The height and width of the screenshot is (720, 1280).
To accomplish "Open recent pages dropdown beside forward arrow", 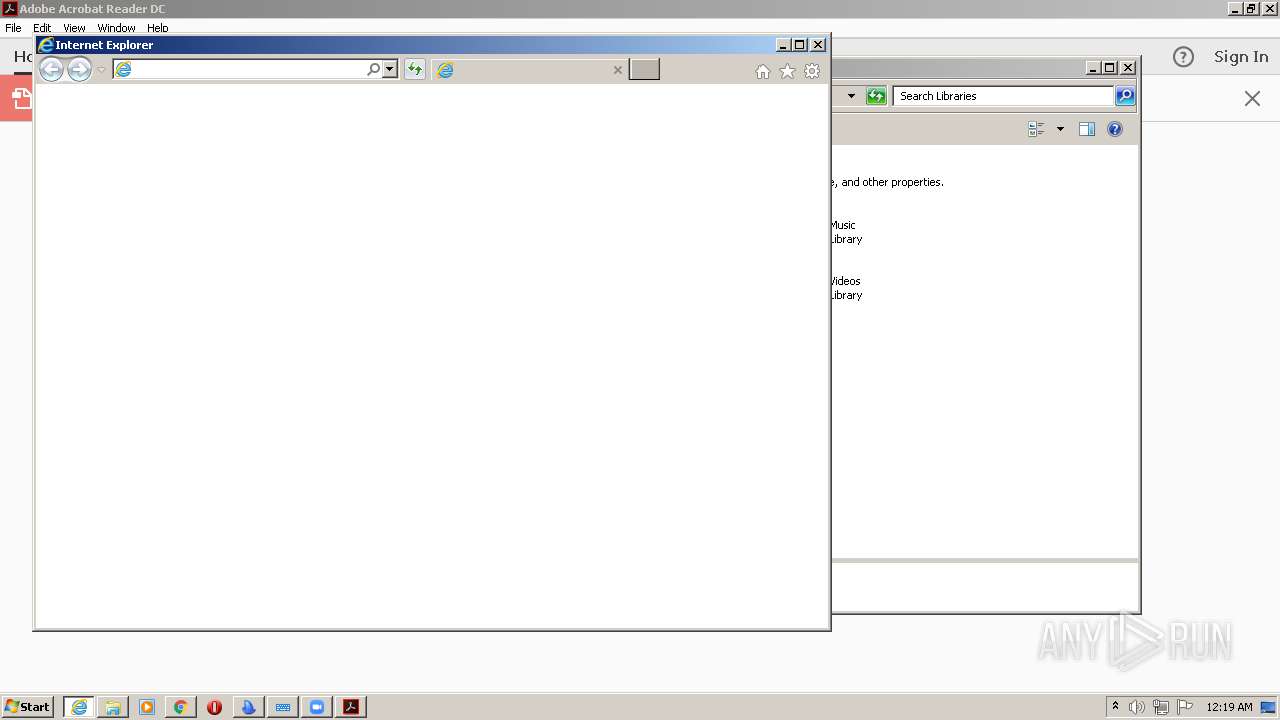I will 101,70.
